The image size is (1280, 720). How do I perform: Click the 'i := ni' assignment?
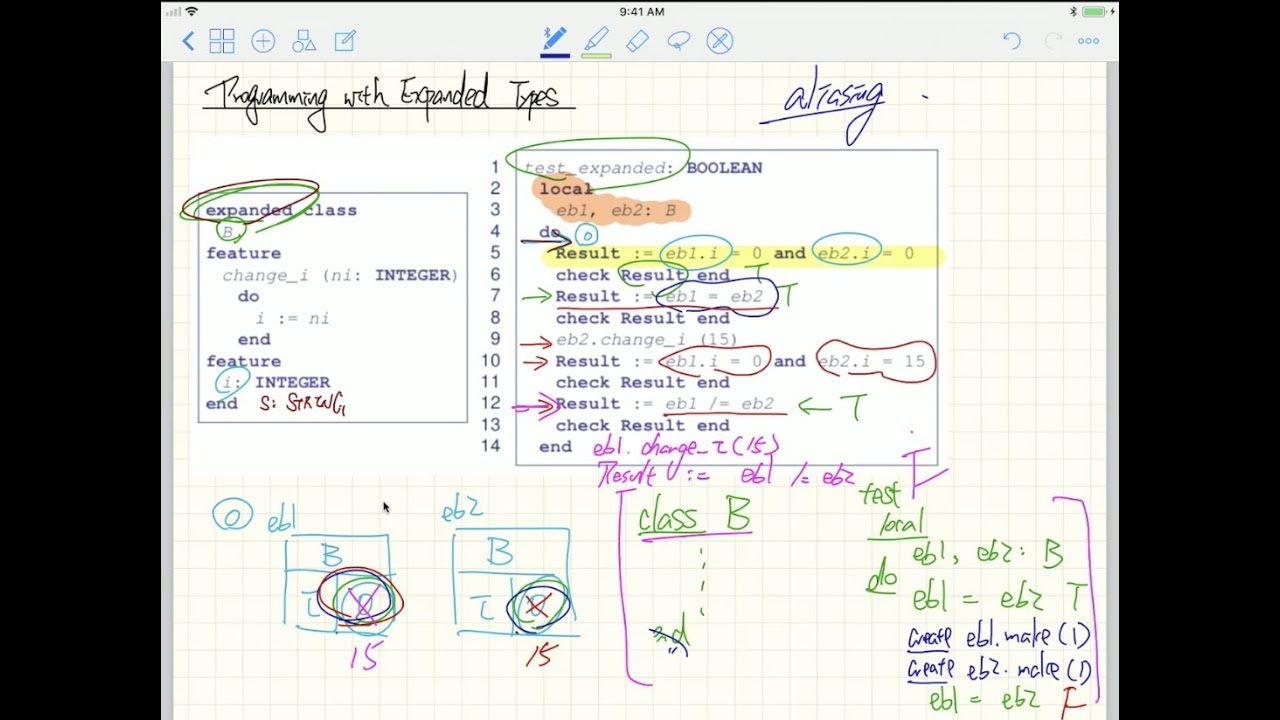coord(292,318)
